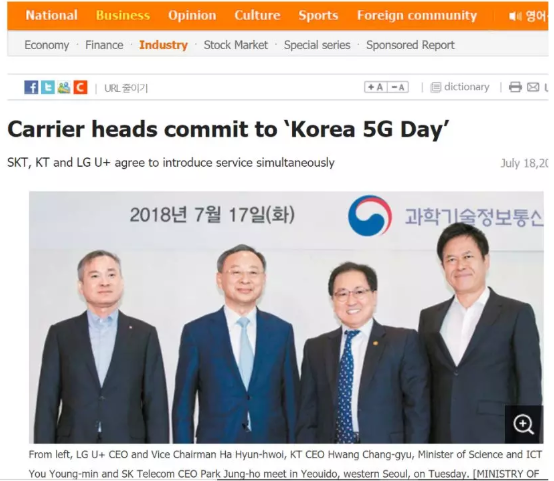Increase font size with +A button
The height and width of the screenshot is (481, 554).
[x=376, y=87]
